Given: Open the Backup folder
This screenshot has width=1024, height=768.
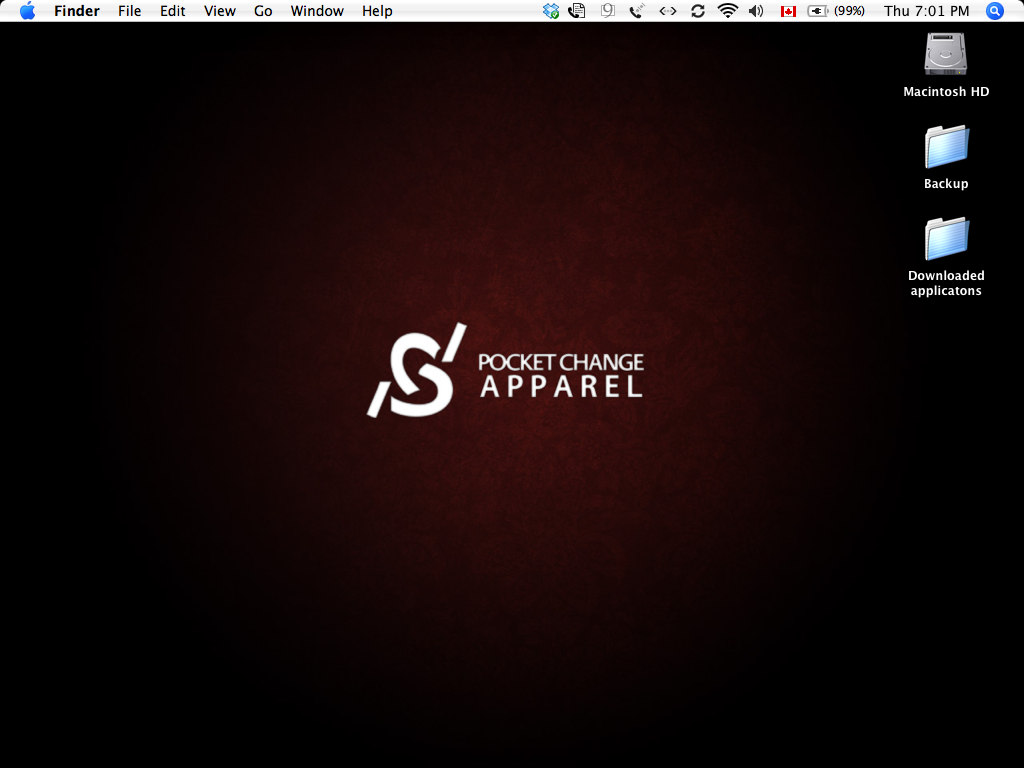Looking at the screenshot, I should [x=944, y=148].
